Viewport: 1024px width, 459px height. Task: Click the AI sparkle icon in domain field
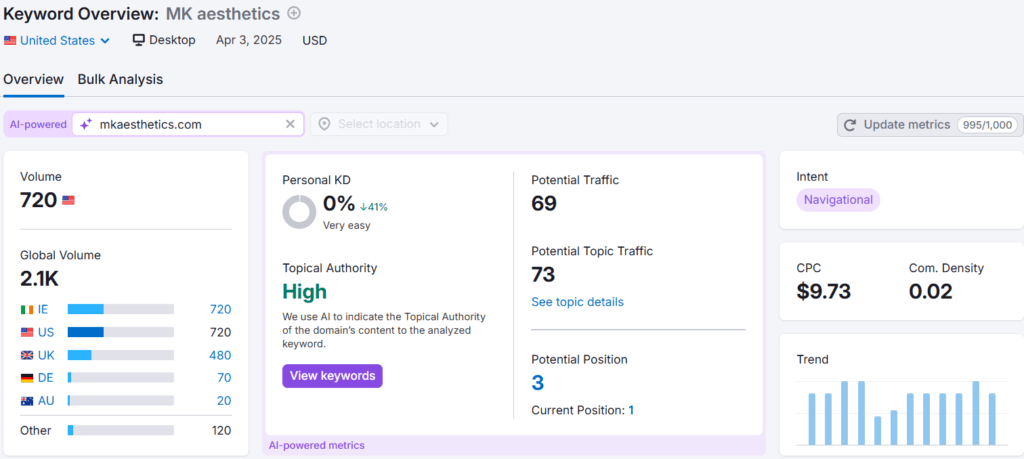coord(86,124)
